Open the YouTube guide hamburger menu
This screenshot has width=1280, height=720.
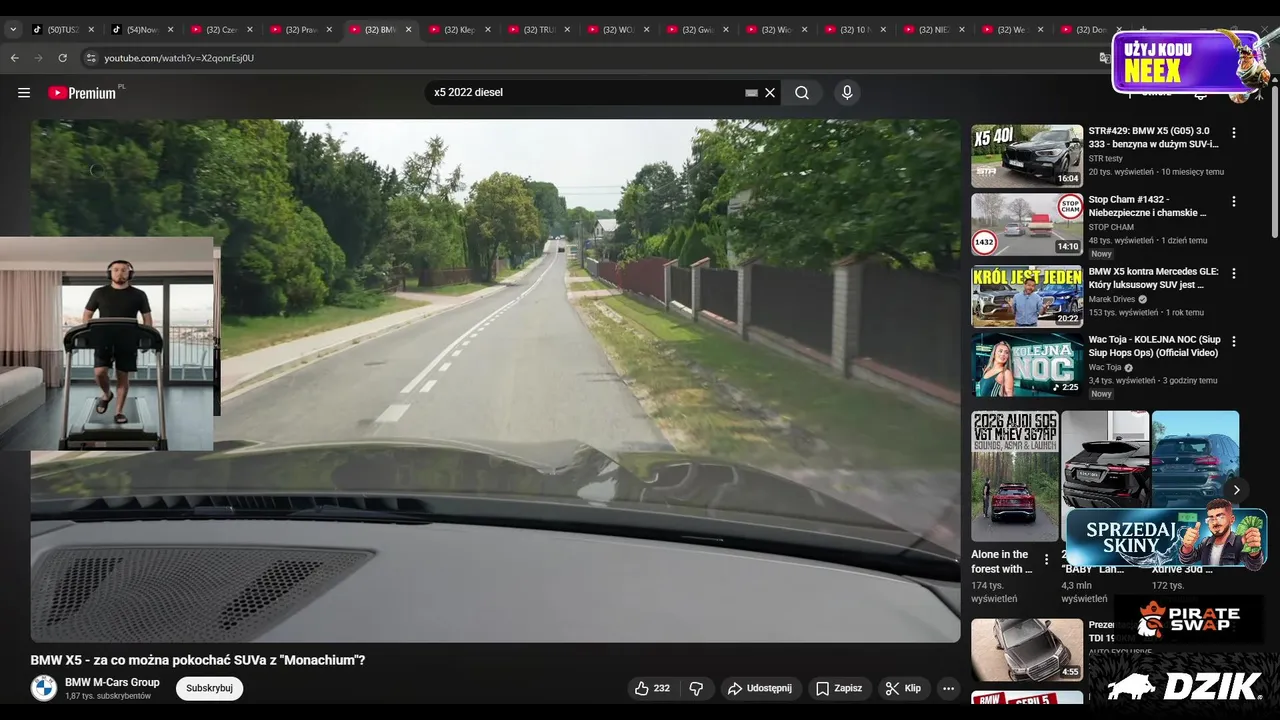pos(24,93)
